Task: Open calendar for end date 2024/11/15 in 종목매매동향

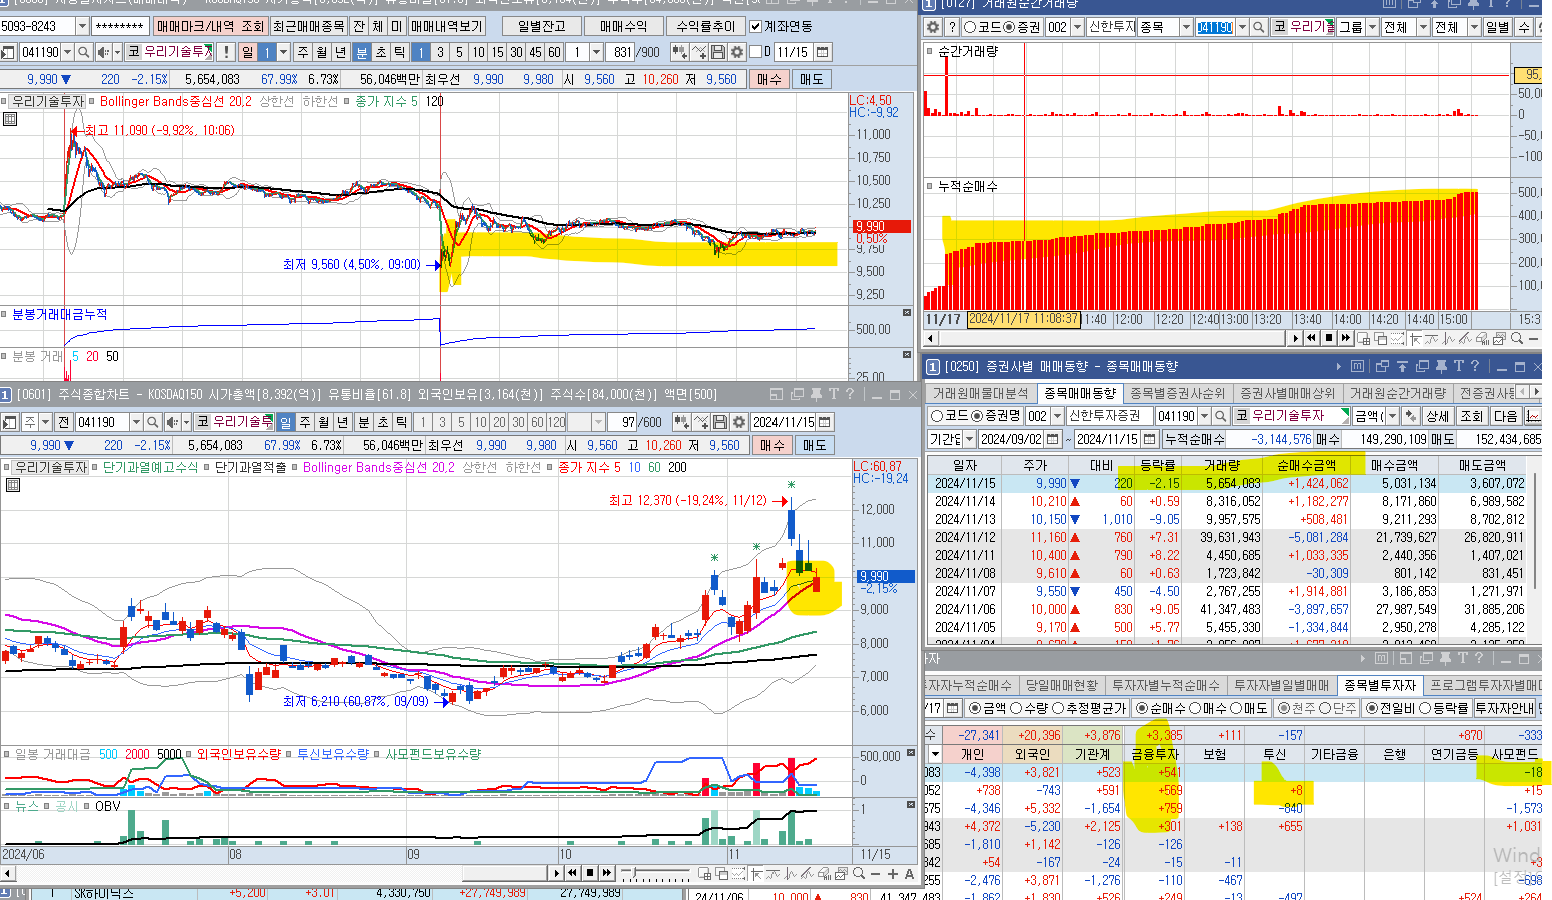Action: tap(1149, 439)
